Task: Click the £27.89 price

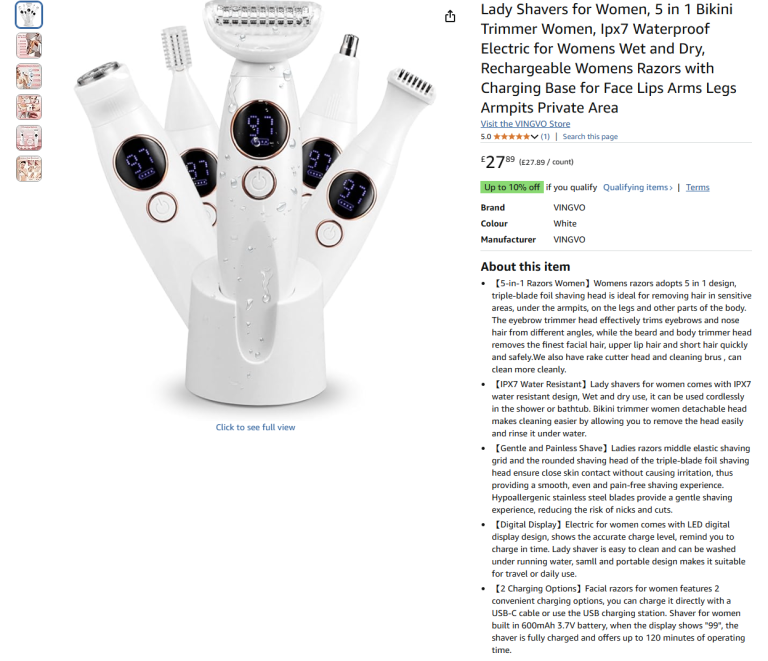Action: [498, 162]
